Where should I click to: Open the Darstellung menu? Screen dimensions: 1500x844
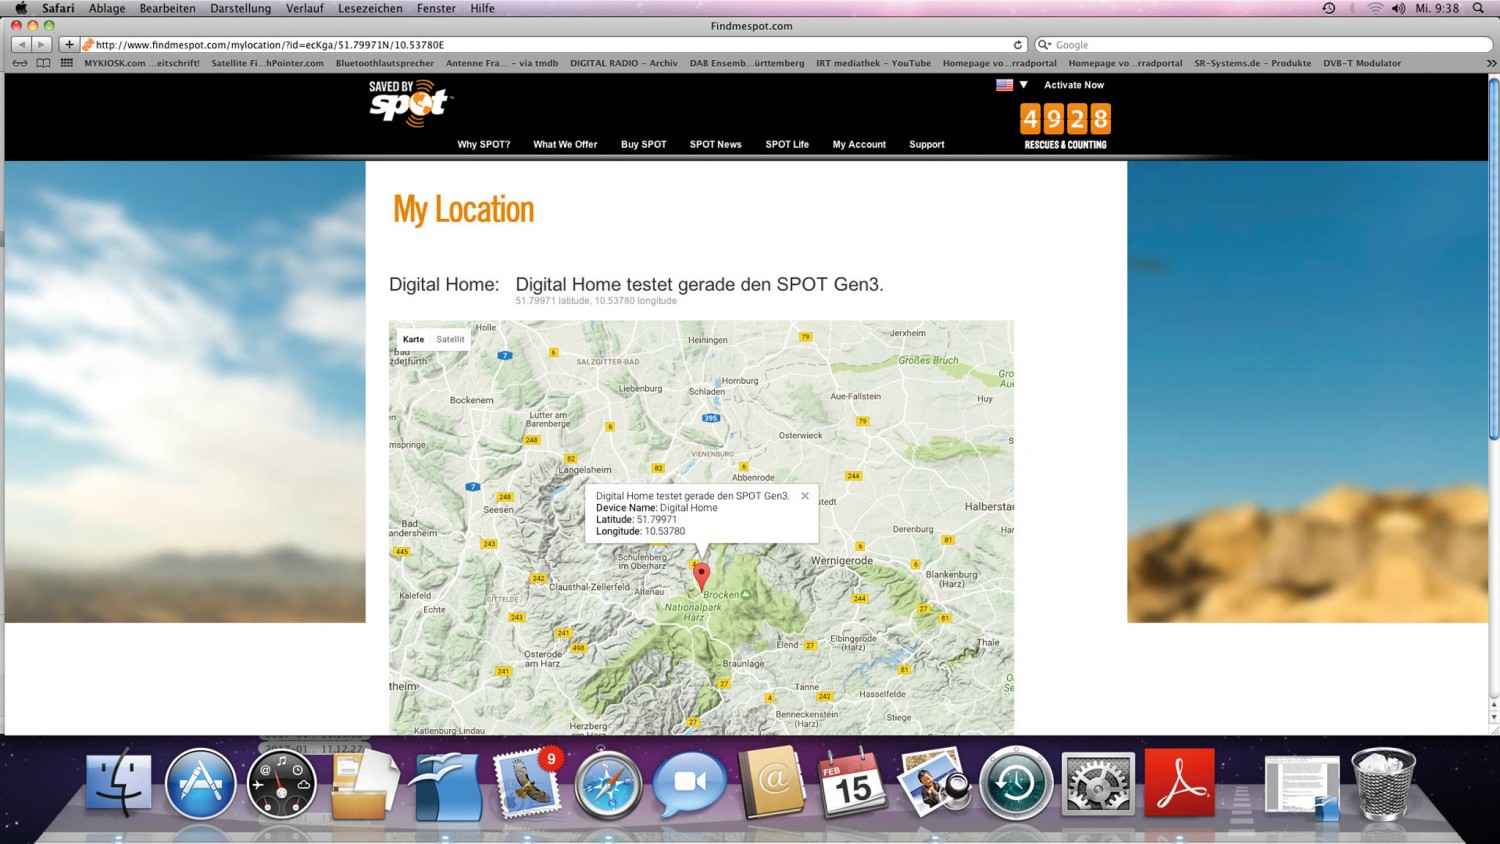click(x=240, y=8)
